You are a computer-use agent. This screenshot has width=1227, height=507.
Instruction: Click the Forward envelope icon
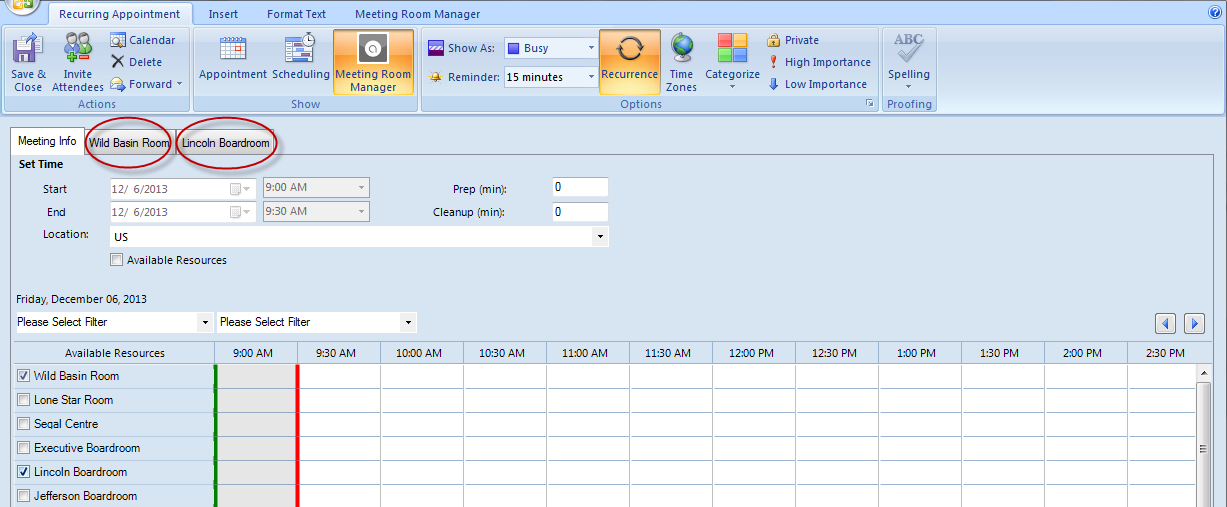point(118,84)
